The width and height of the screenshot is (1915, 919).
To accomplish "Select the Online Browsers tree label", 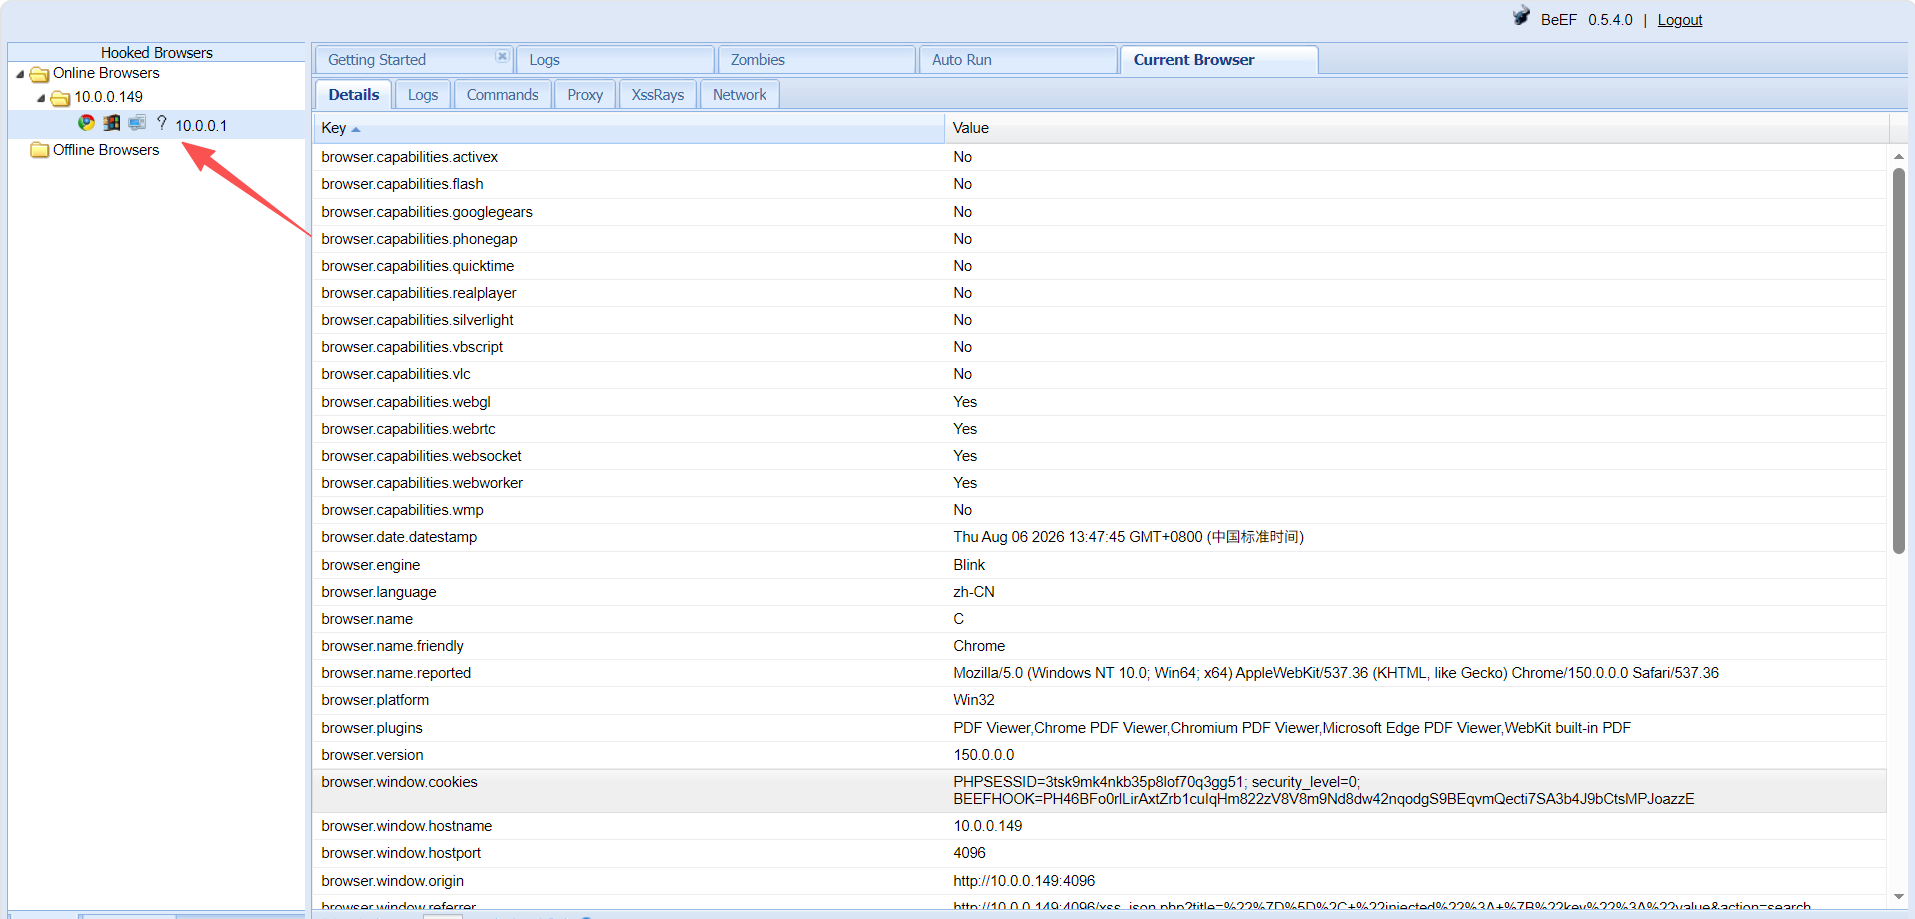I will (x=106, y=73).
